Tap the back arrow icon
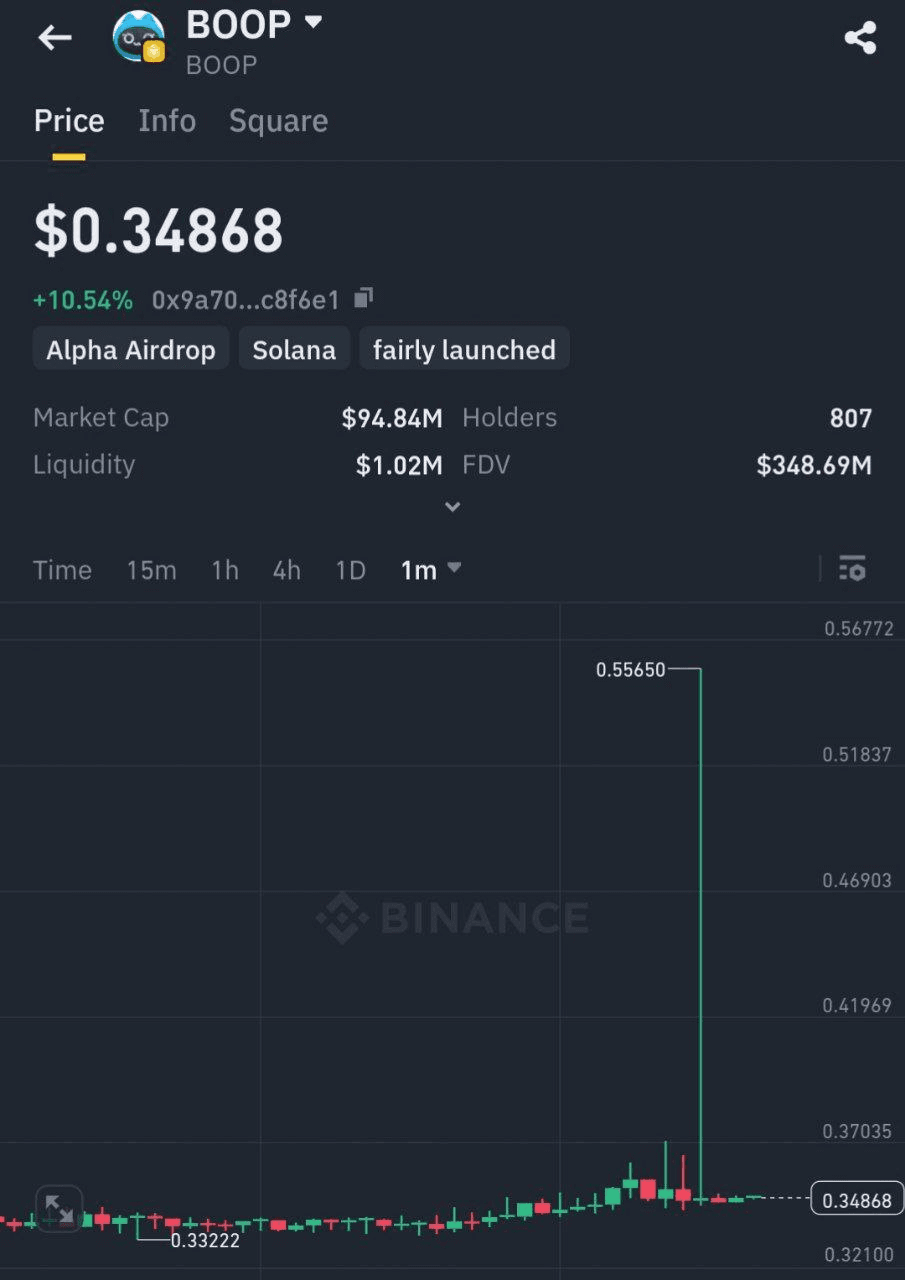The width and height of the screenshot is (905, 1280). (x=55, y=38)
